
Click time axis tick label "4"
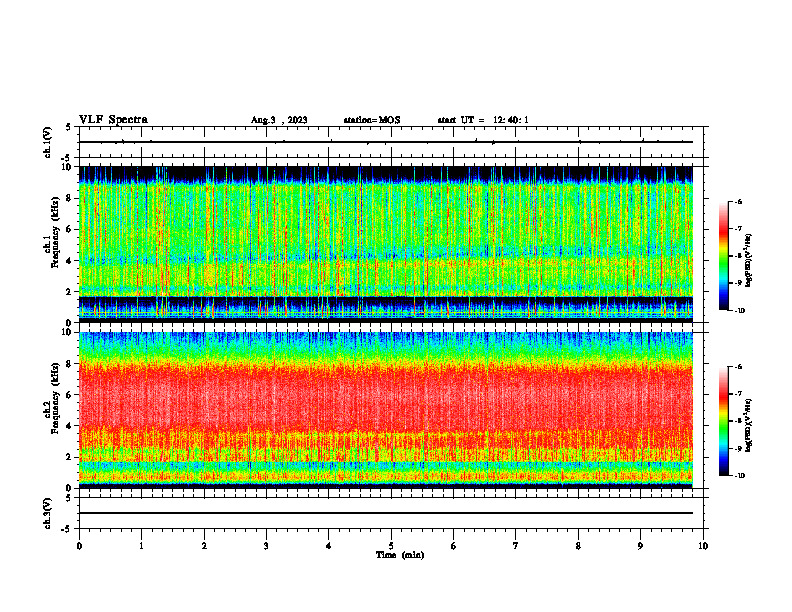328,546
